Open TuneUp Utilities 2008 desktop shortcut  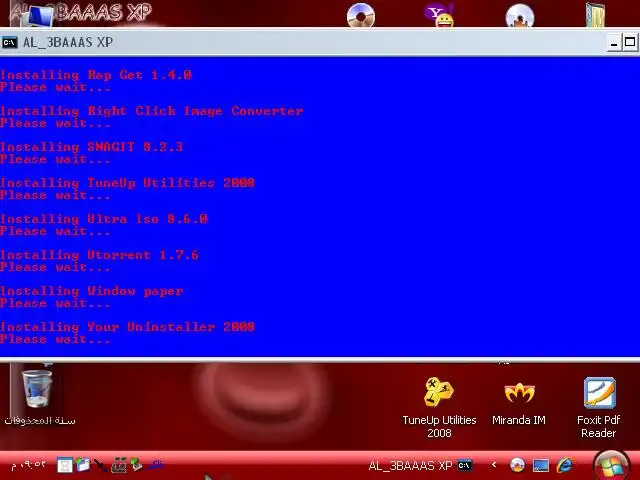[x=439, y=407]
